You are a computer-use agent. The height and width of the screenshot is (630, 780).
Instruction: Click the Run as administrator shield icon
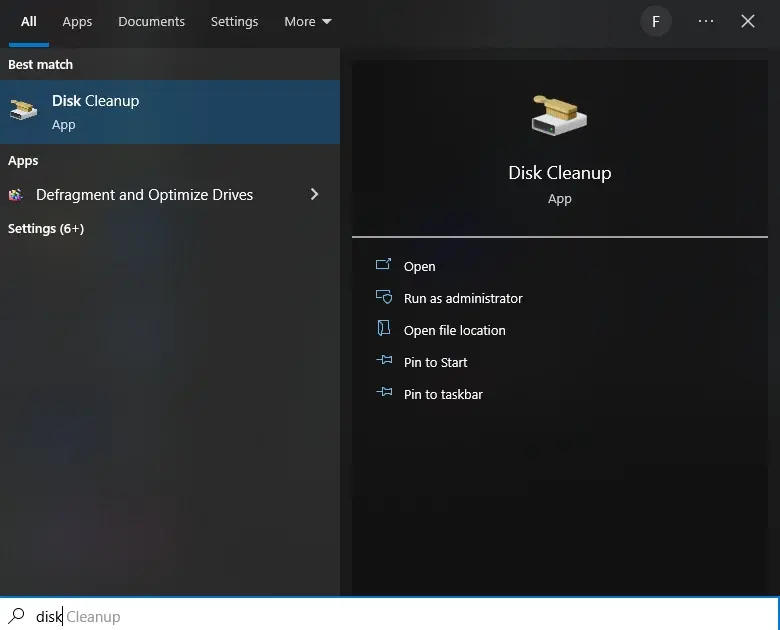pyautogui.click(x=384, y=297)
